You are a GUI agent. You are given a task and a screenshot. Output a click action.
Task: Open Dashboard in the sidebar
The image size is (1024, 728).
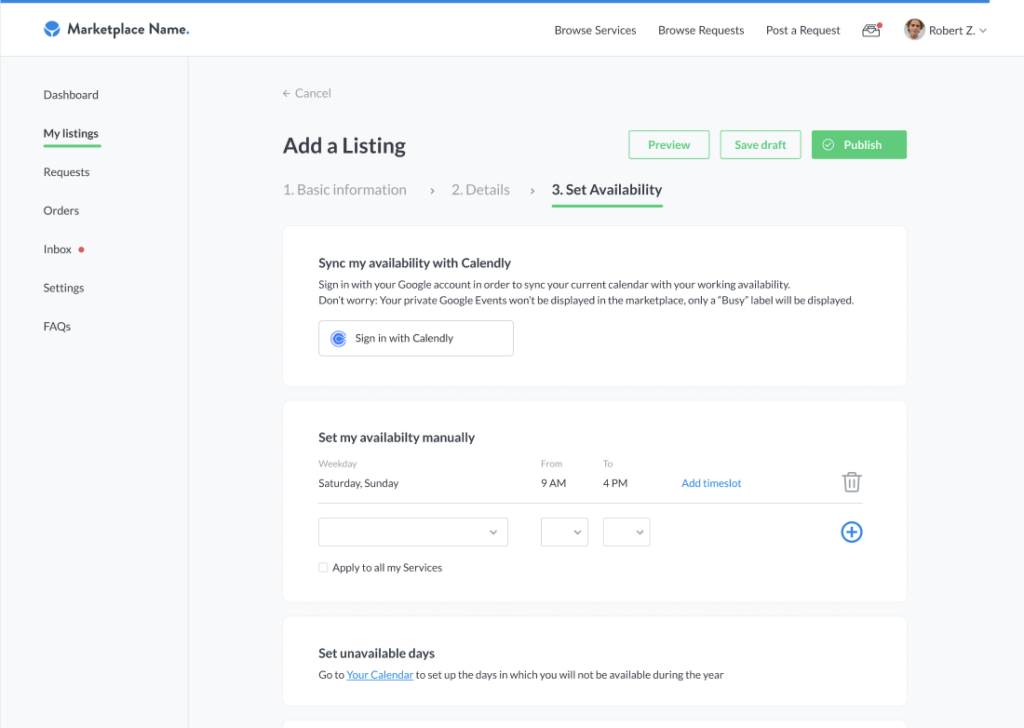pyautogui.click(x=71, y=95)
